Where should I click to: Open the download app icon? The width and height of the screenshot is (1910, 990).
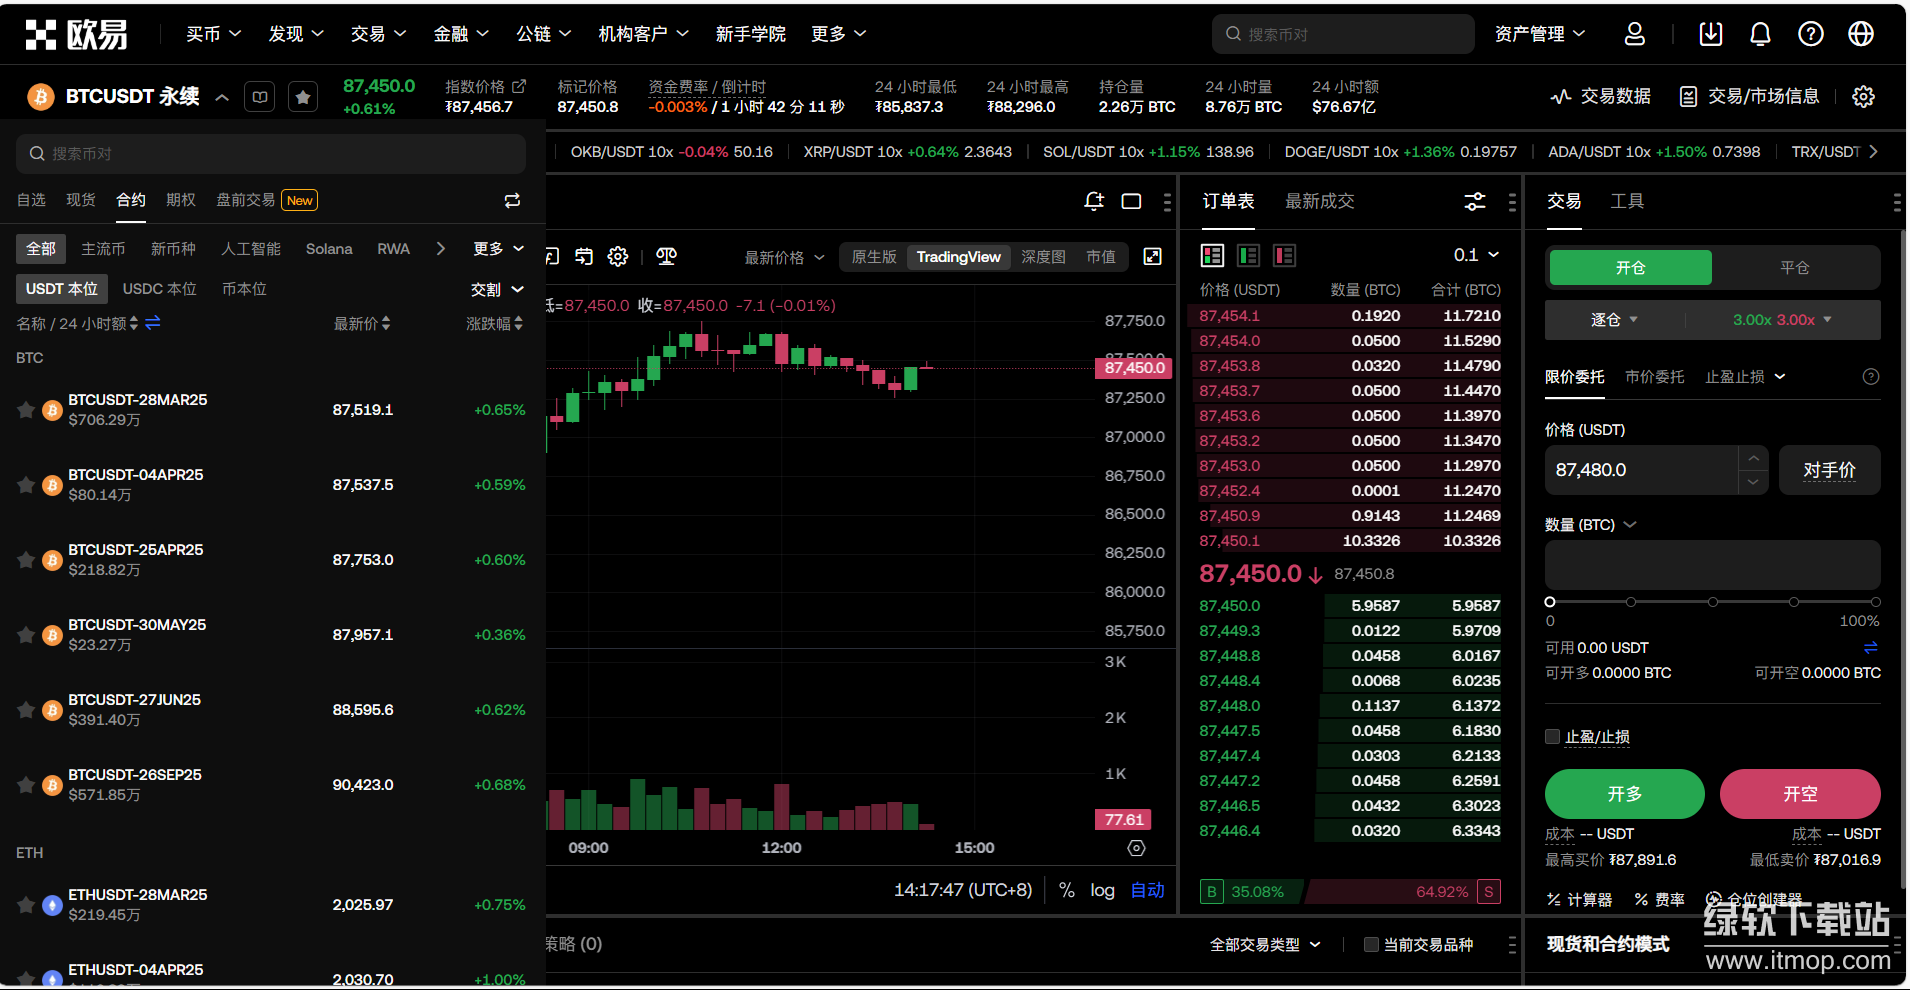point(1711,34)
